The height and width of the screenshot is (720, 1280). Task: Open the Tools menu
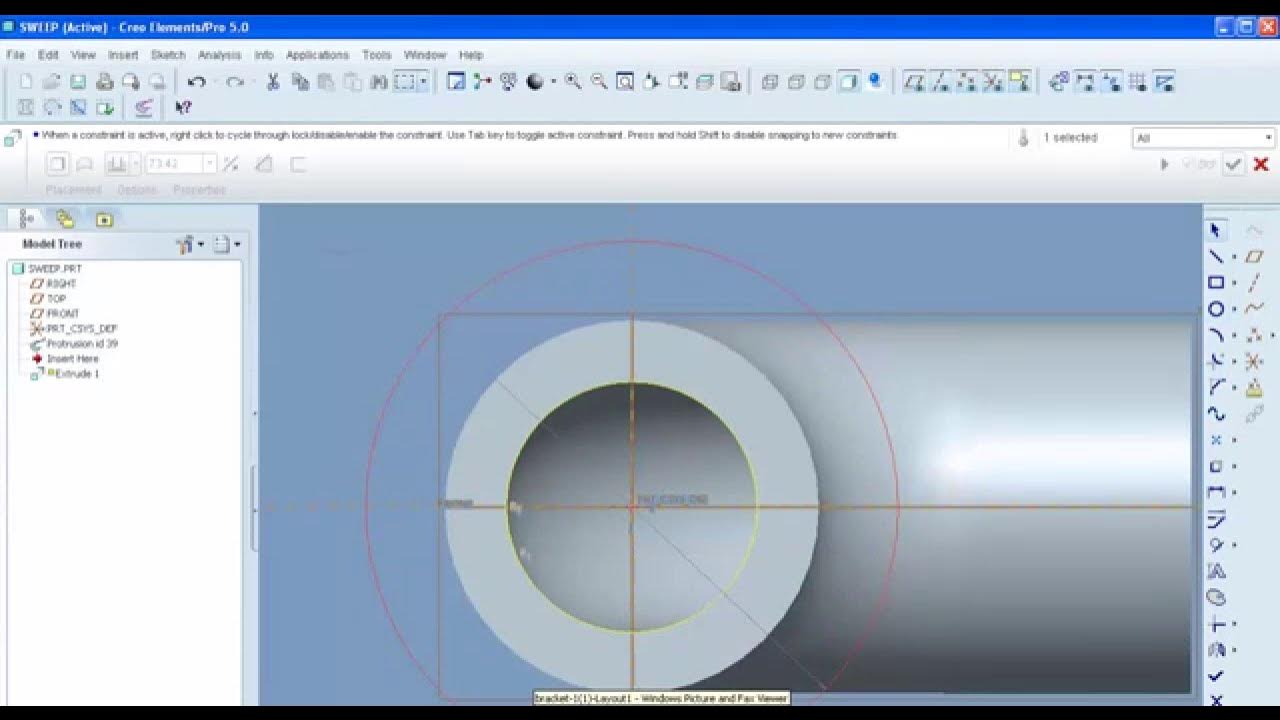click(376, 55)
